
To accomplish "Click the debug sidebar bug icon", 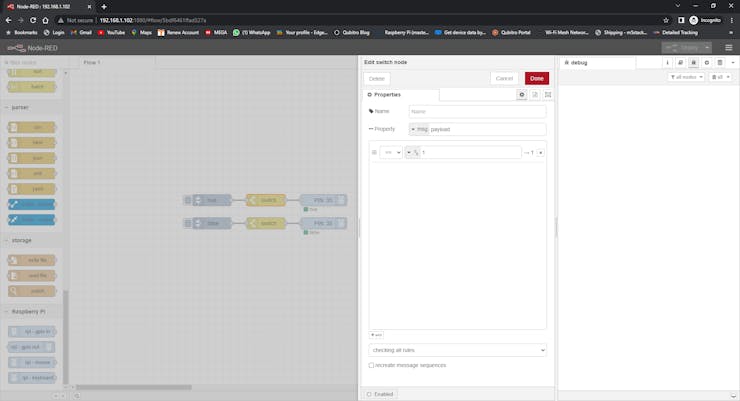I will (x=693, y=62).
